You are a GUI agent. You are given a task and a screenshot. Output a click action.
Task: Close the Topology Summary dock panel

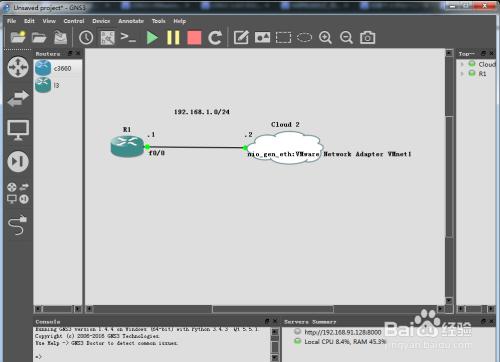492,53
